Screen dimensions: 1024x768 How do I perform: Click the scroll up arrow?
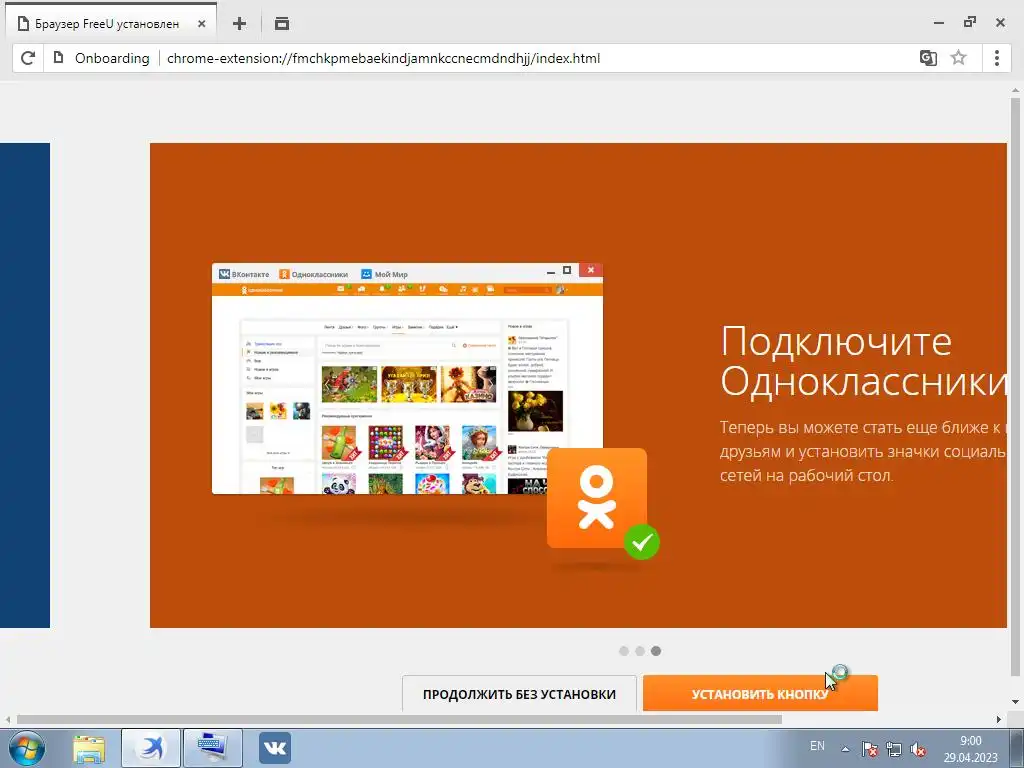click(x=1015, y=89)
